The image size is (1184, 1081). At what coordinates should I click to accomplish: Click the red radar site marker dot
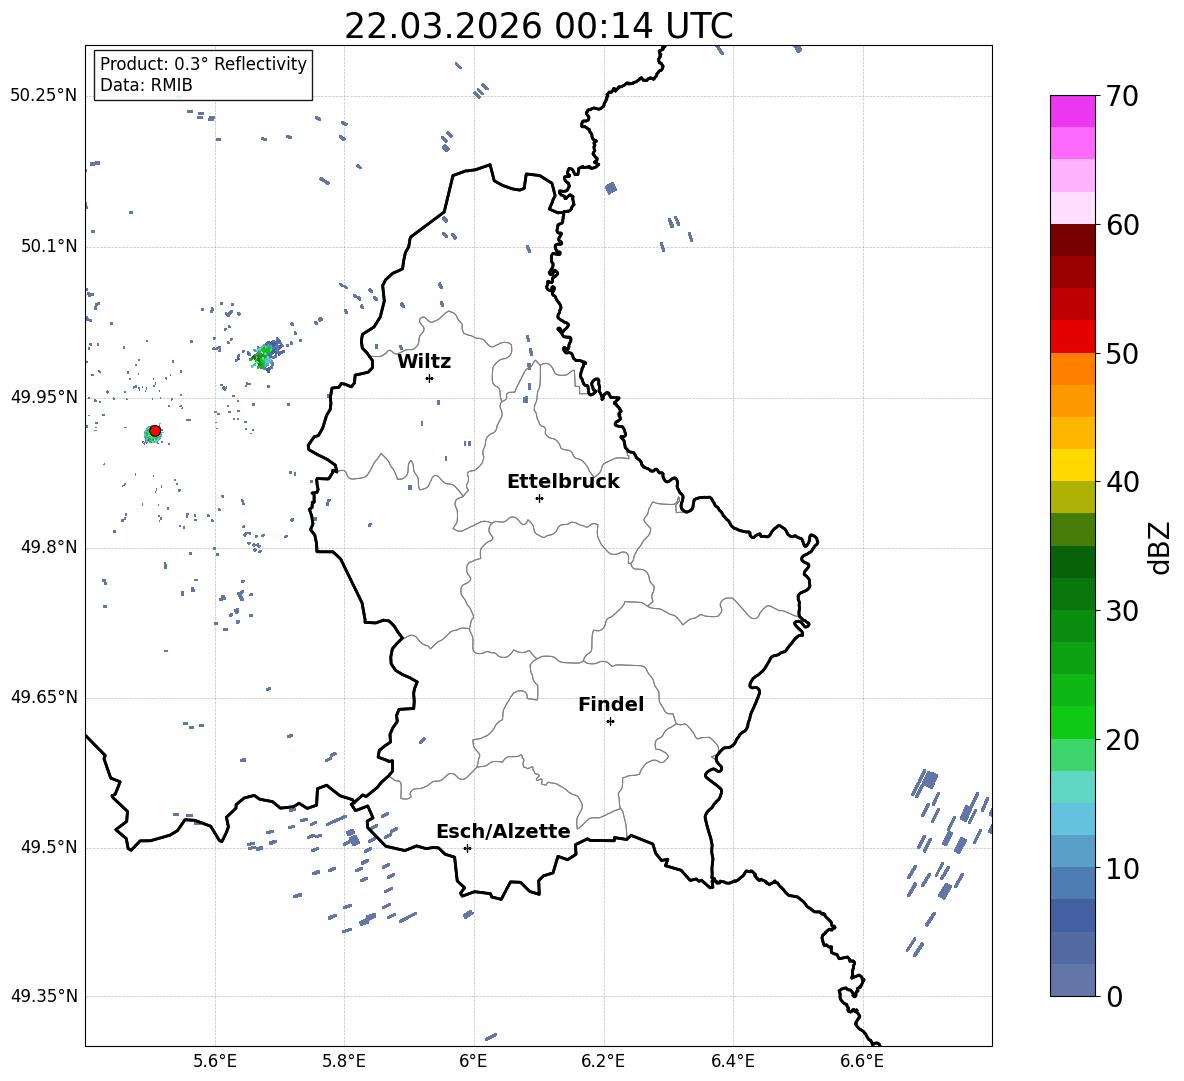pyautogui.click(x=155, y=431)
